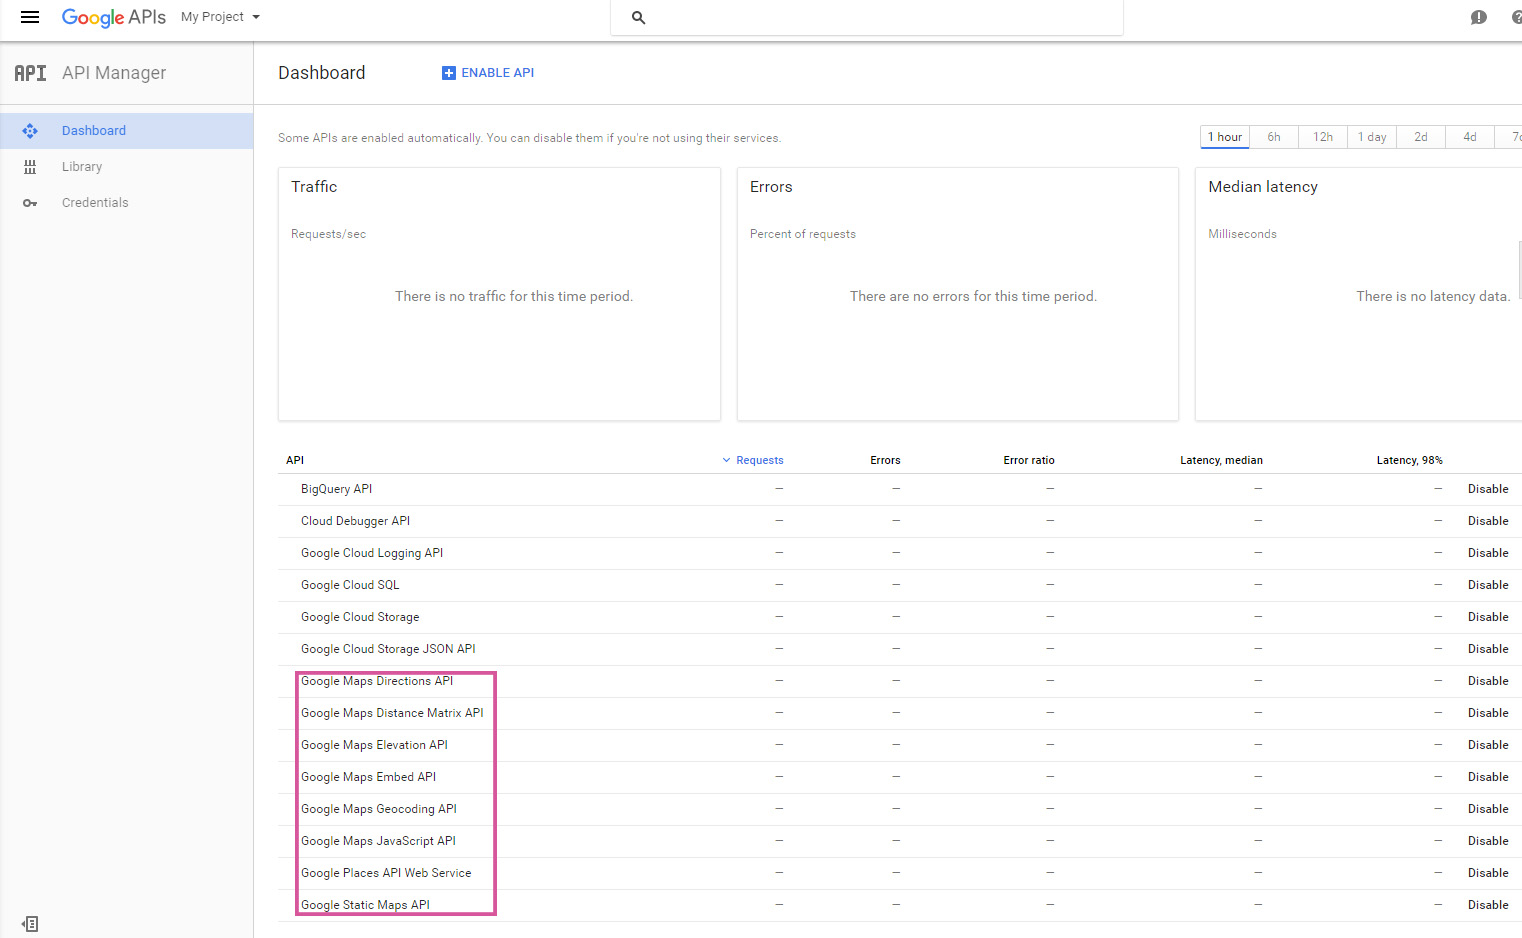This screenshot has height=938, width=1522.
Task: Click the search magnifier icon
Action: click(x=638, y=17)
